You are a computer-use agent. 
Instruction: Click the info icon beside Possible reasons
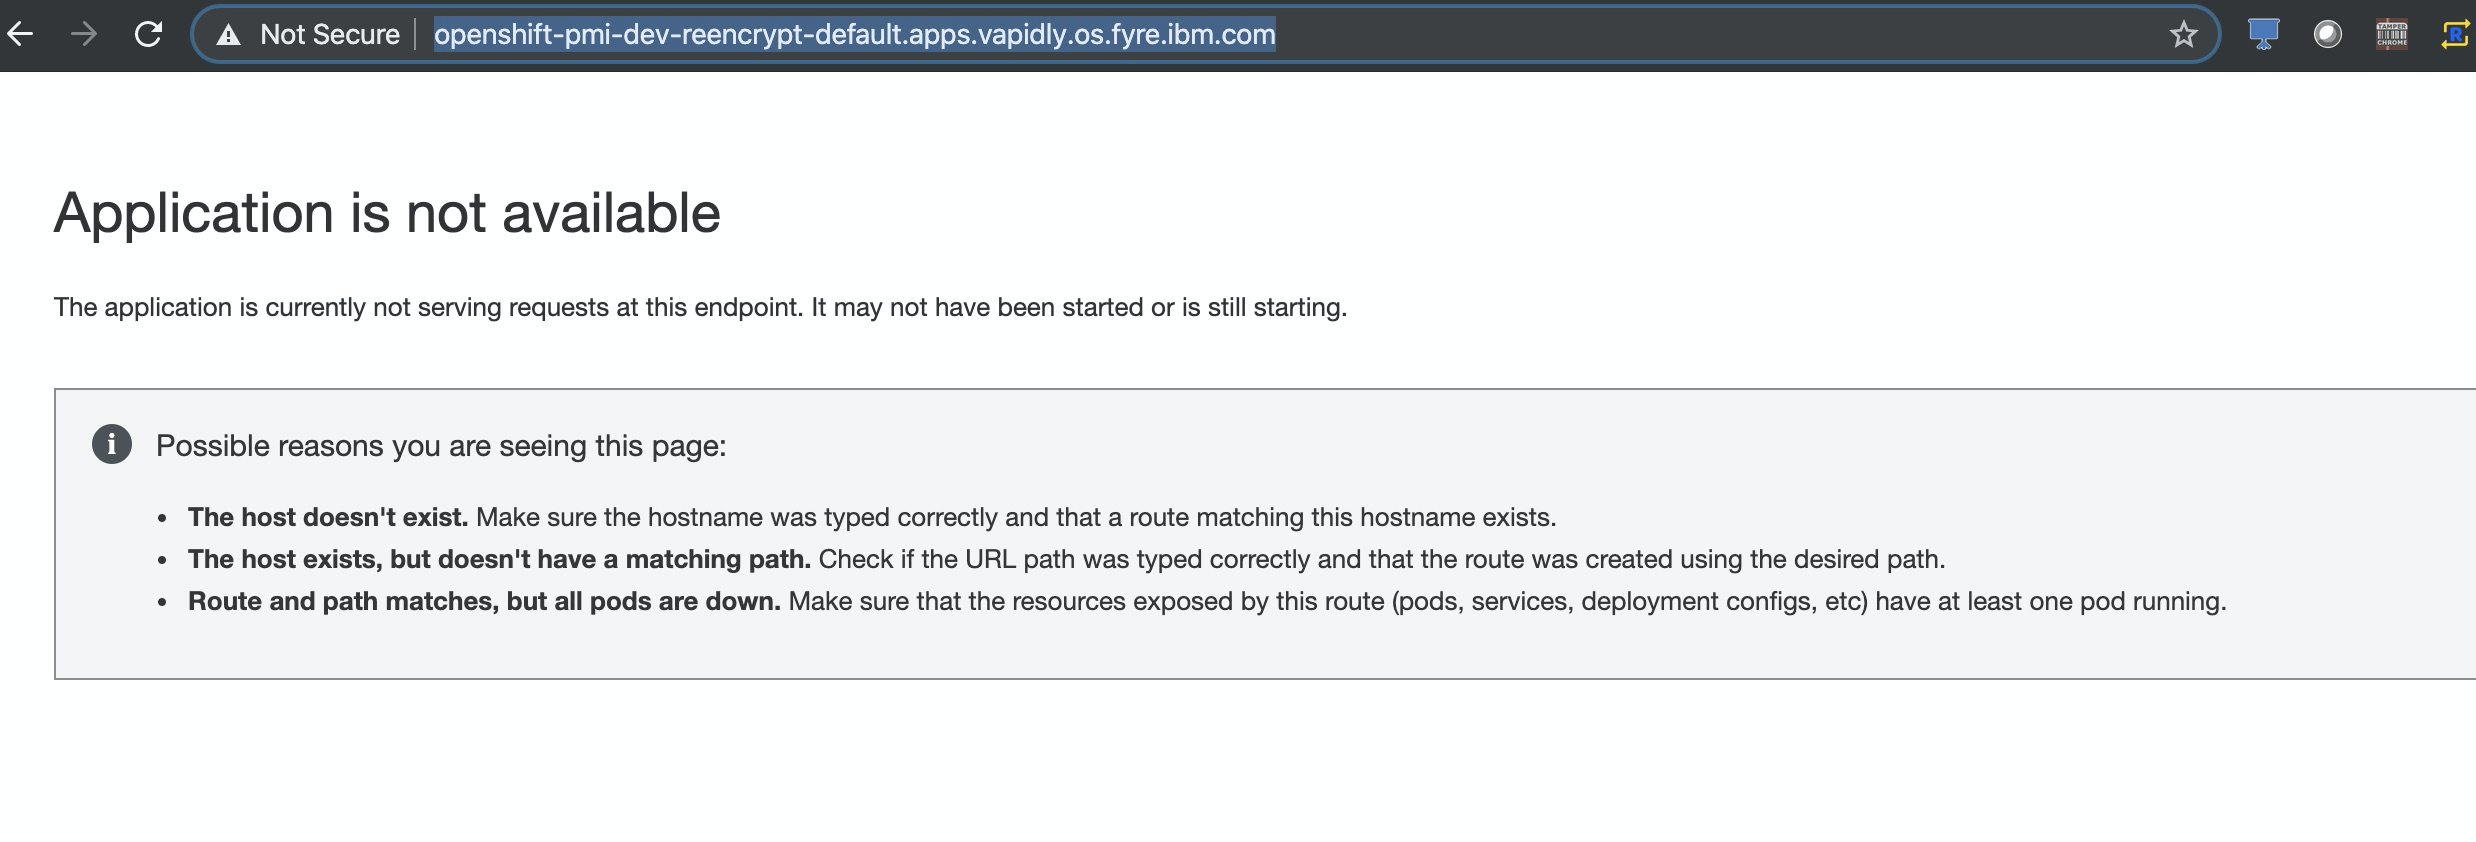112,444
